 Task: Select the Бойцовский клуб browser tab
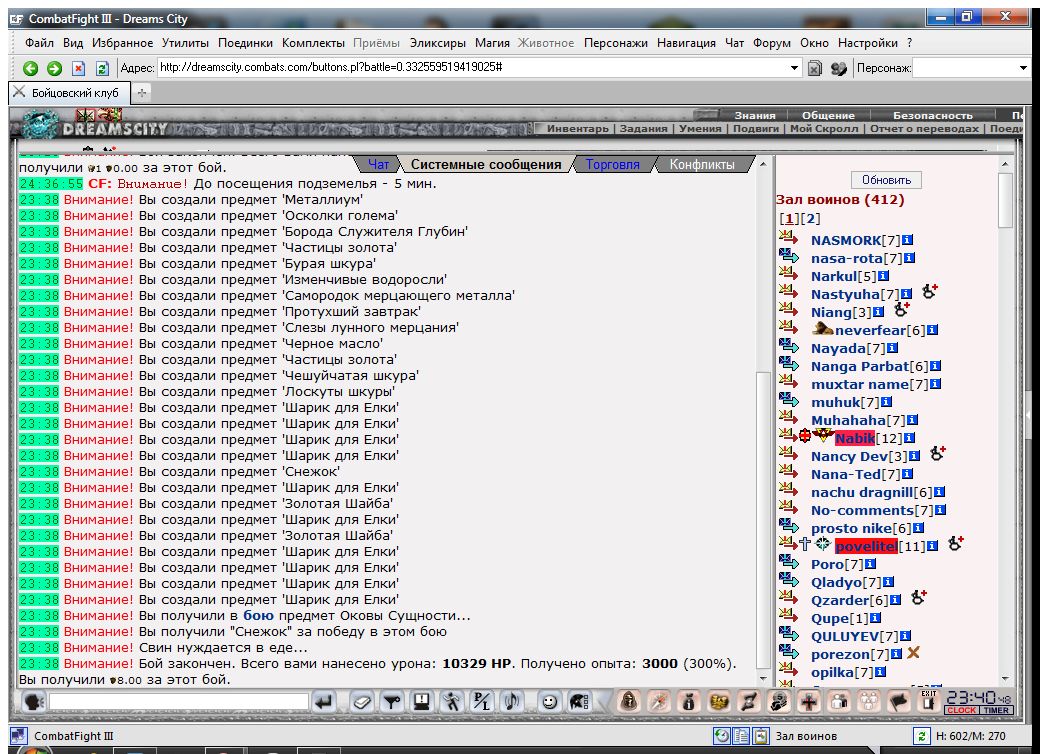coord(70,93)
